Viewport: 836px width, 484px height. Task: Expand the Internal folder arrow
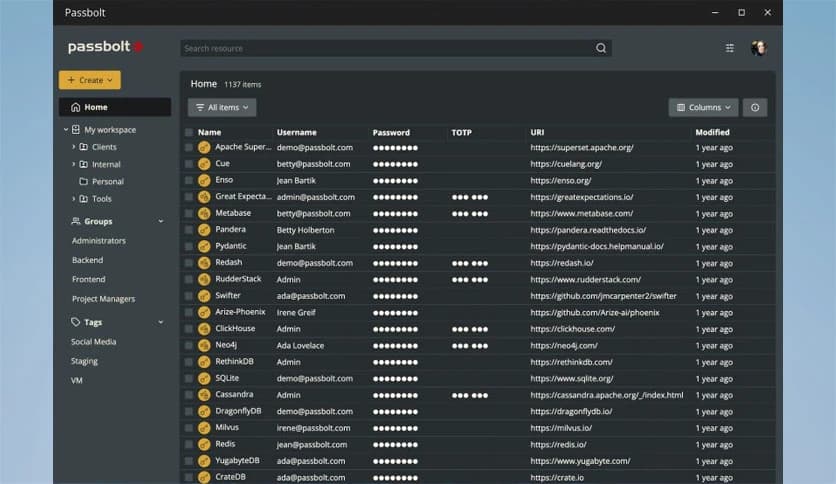point(74,165)
